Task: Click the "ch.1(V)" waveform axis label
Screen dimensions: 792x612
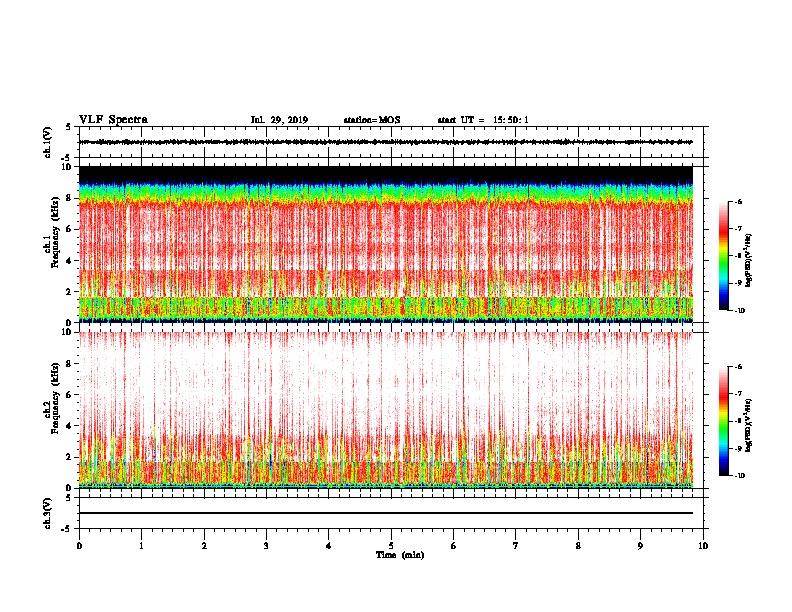Action: tap(47, 142)
